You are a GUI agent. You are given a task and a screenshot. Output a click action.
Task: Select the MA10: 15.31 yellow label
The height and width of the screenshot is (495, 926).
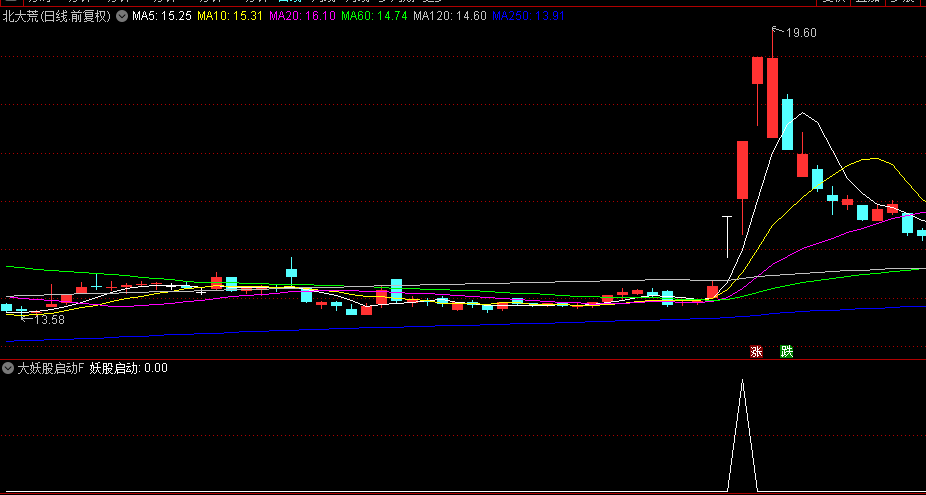tap(230, 17)
